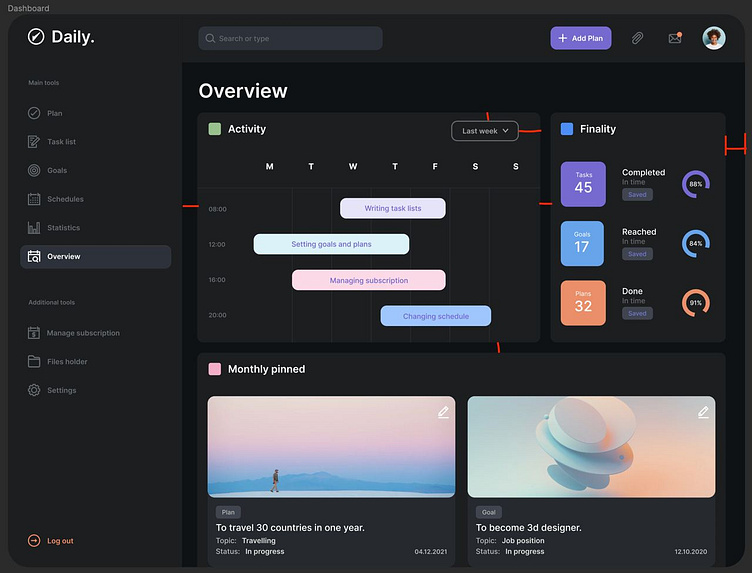The height and width of the screenshot is (573, 752).
Task: Open the Plan menu item
Action: pyautogui.click(x=54, y=114)
